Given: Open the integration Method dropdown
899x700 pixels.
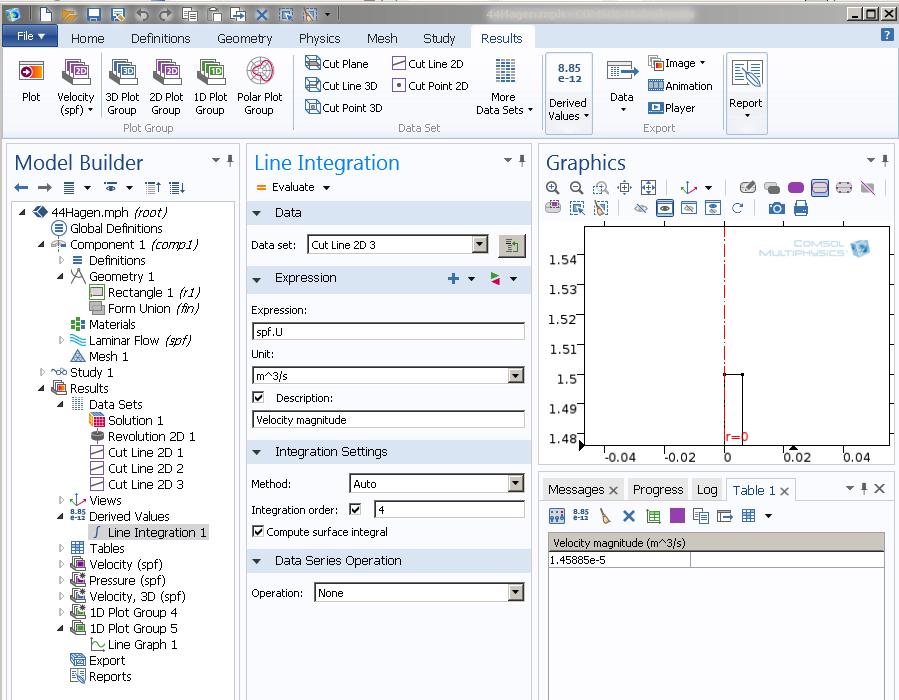Looking at the screenshot, I should point(516,484).
